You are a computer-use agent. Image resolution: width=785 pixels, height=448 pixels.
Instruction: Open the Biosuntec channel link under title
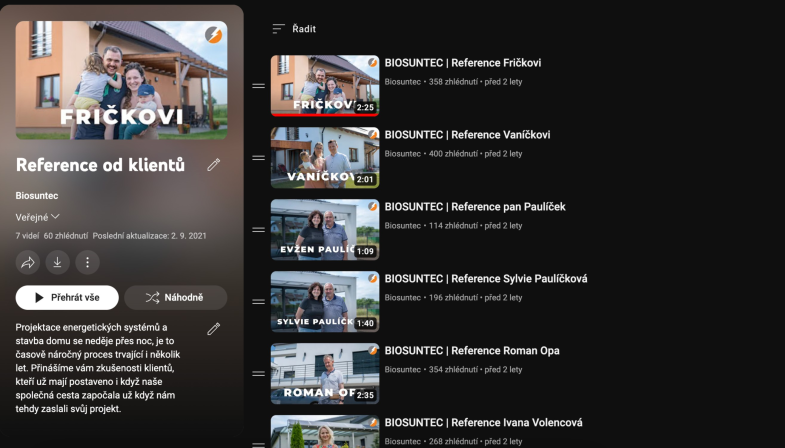[x=37, y=196]
